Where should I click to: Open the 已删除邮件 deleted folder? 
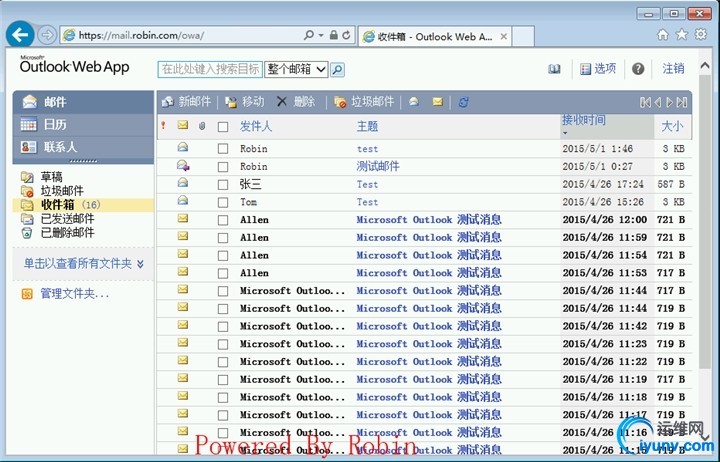click(68, 233)
